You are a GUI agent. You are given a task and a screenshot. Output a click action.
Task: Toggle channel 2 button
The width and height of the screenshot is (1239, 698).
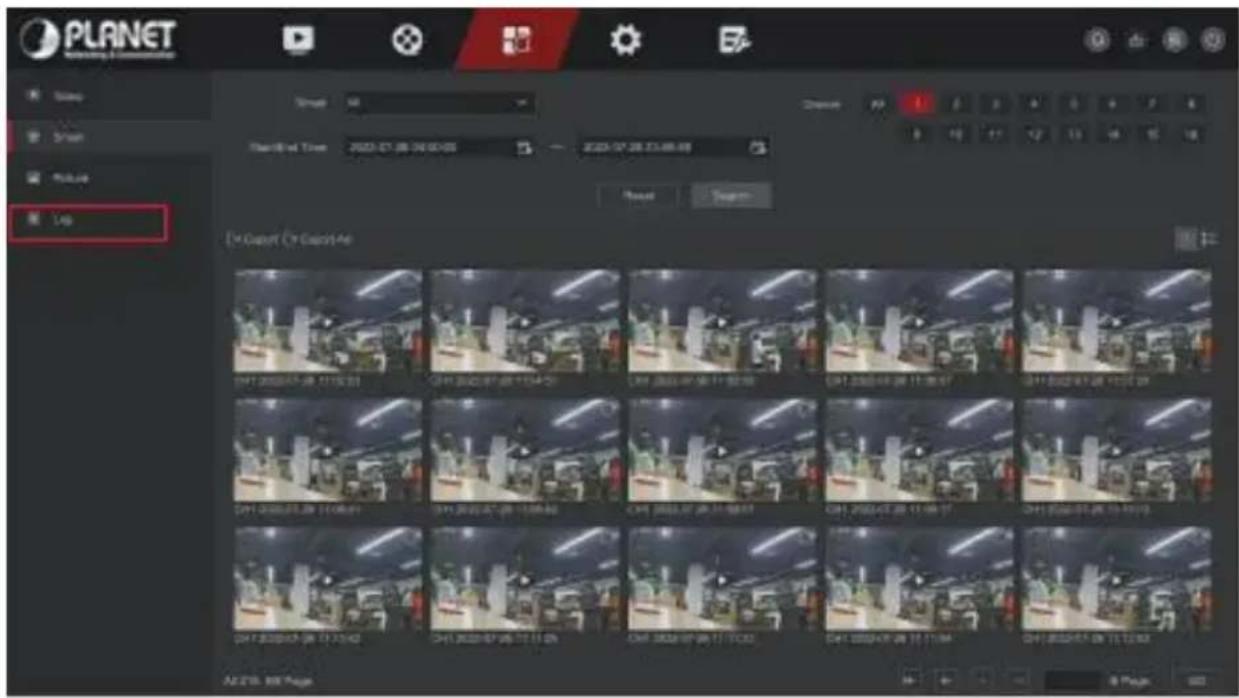coord(957,103)
